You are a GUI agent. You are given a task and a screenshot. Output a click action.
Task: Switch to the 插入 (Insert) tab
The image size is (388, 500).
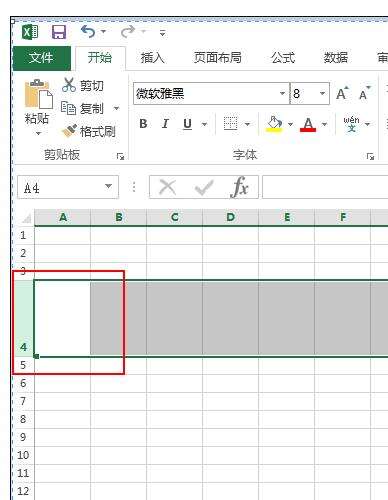[152, 58]
